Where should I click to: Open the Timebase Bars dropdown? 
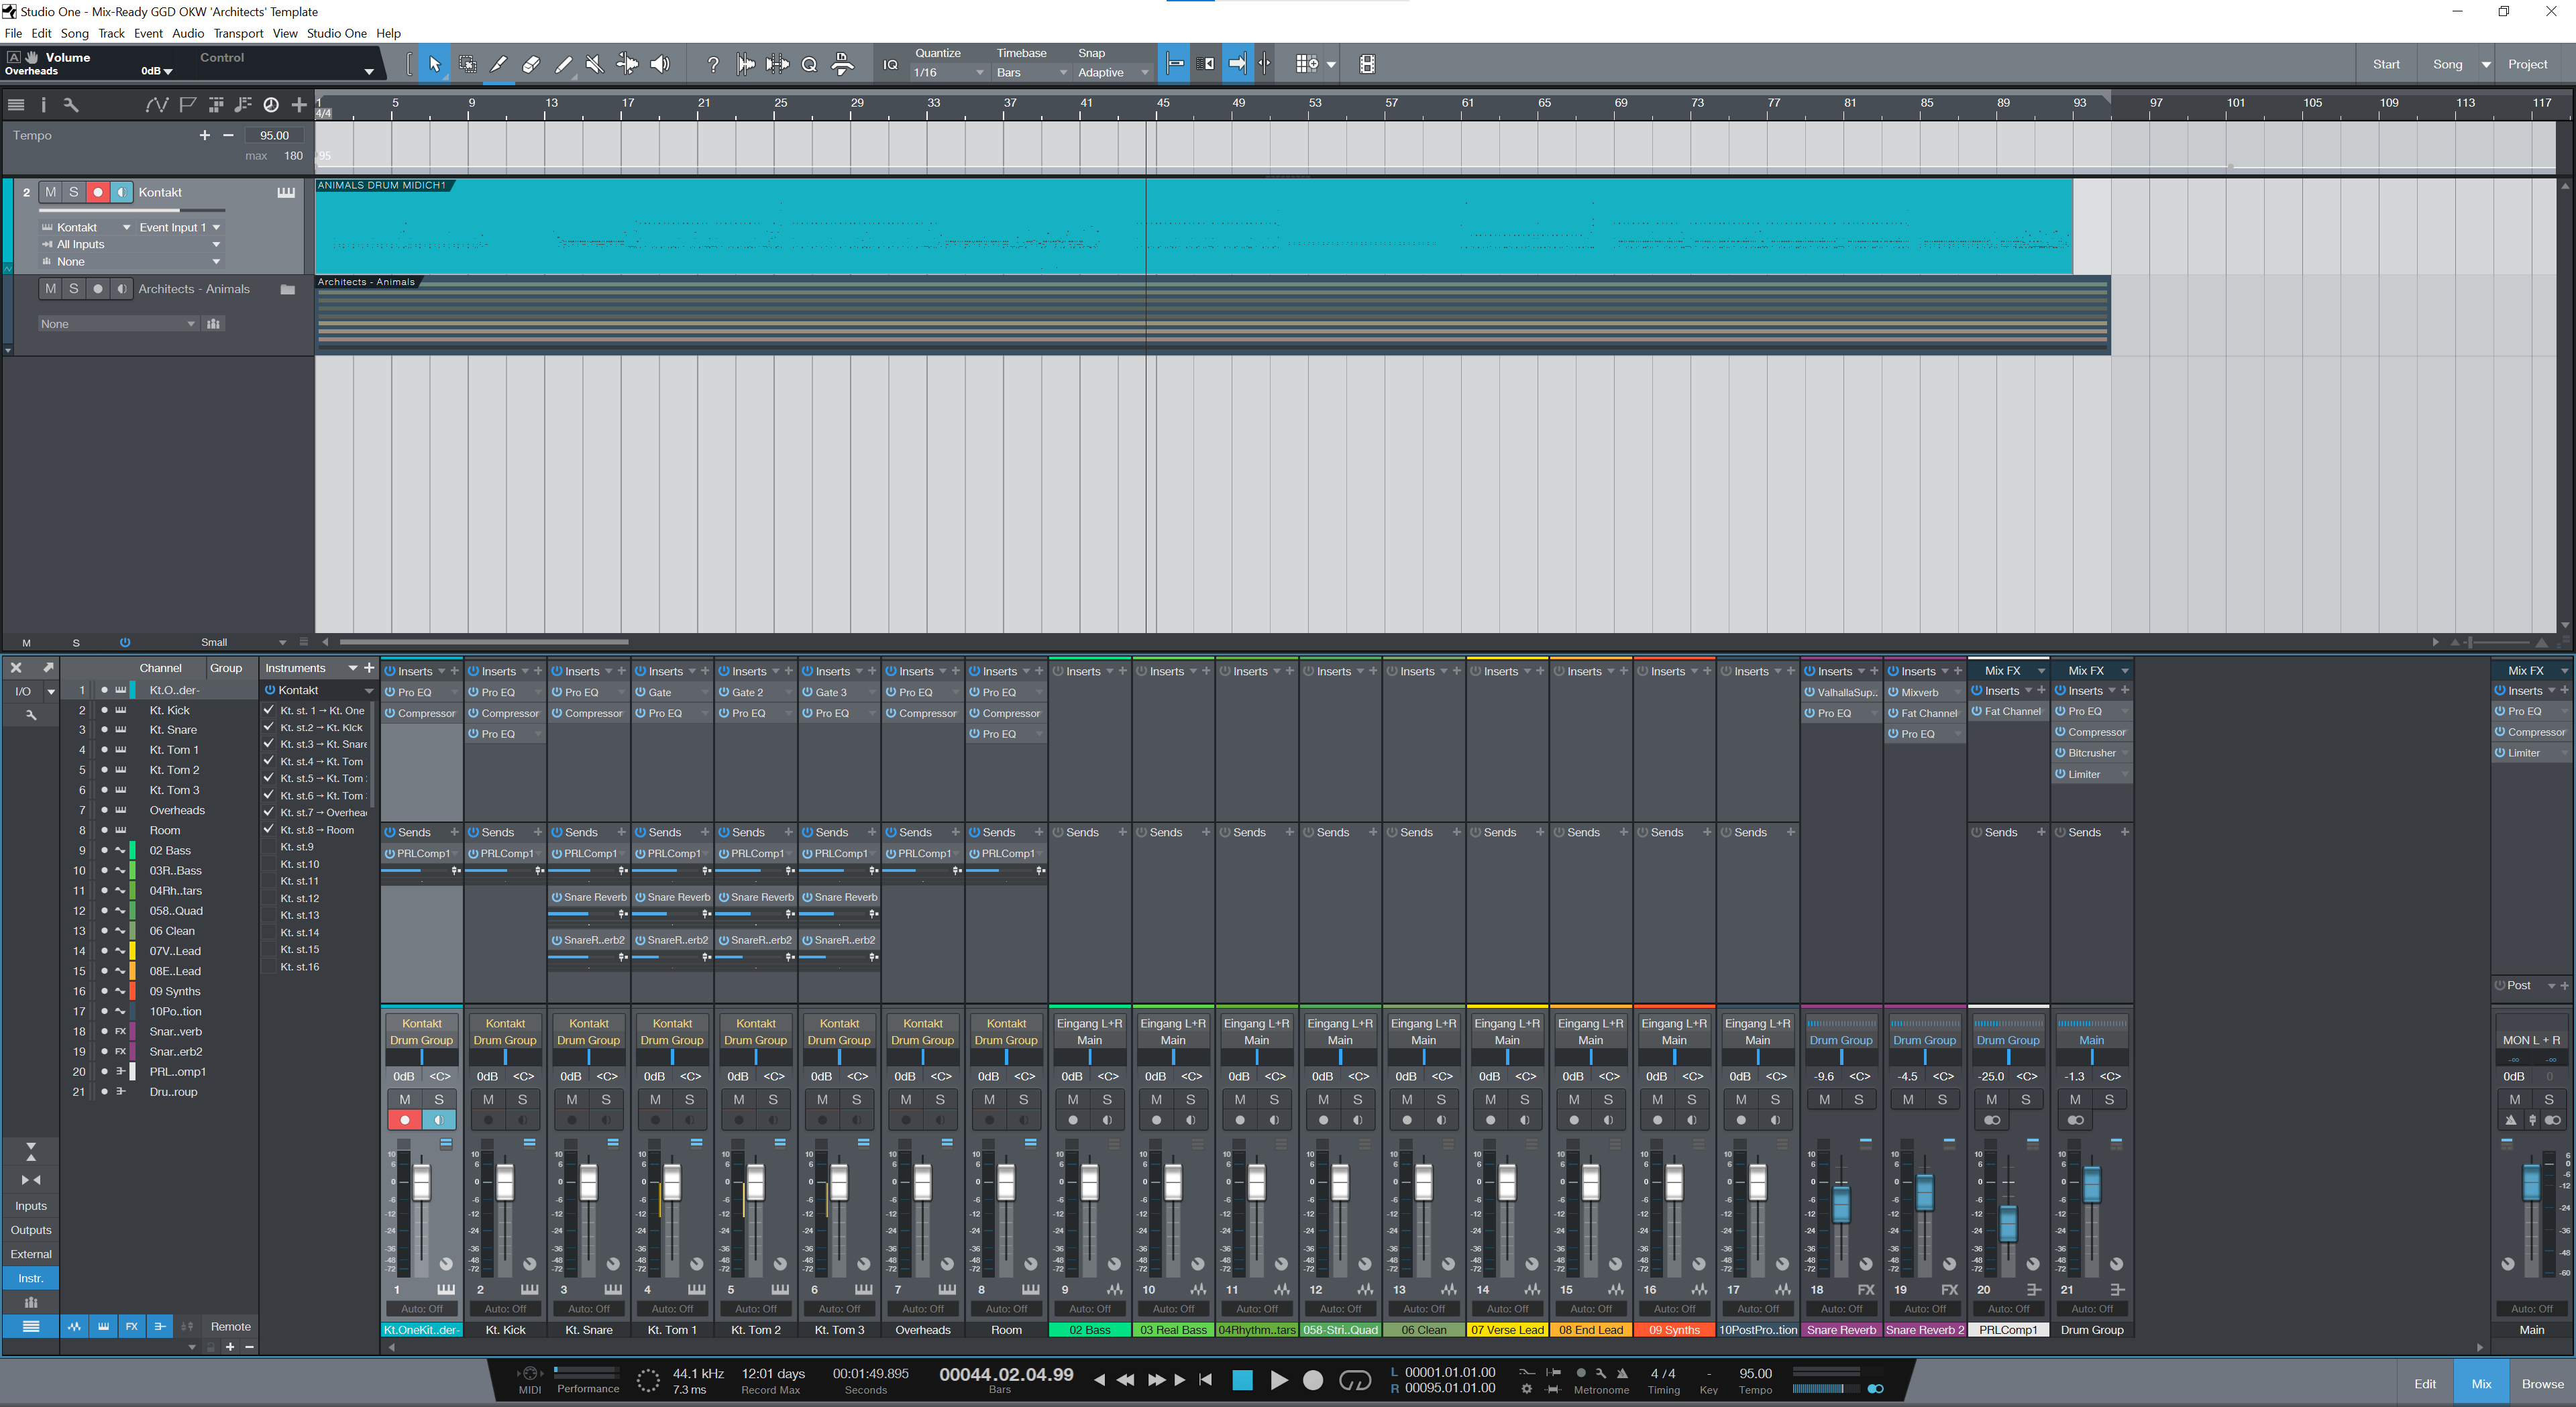(x=1030, y=72)
